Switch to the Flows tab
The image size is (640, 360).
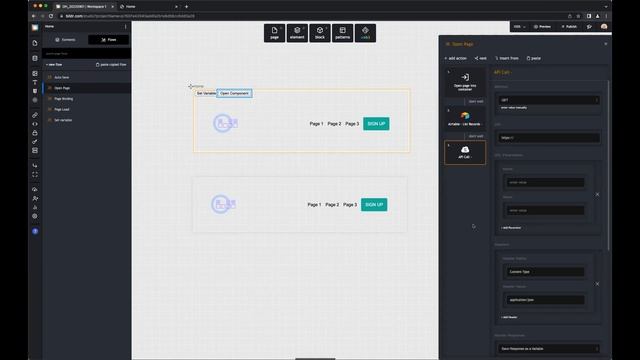pyautogui.click(x=109, y=40)
